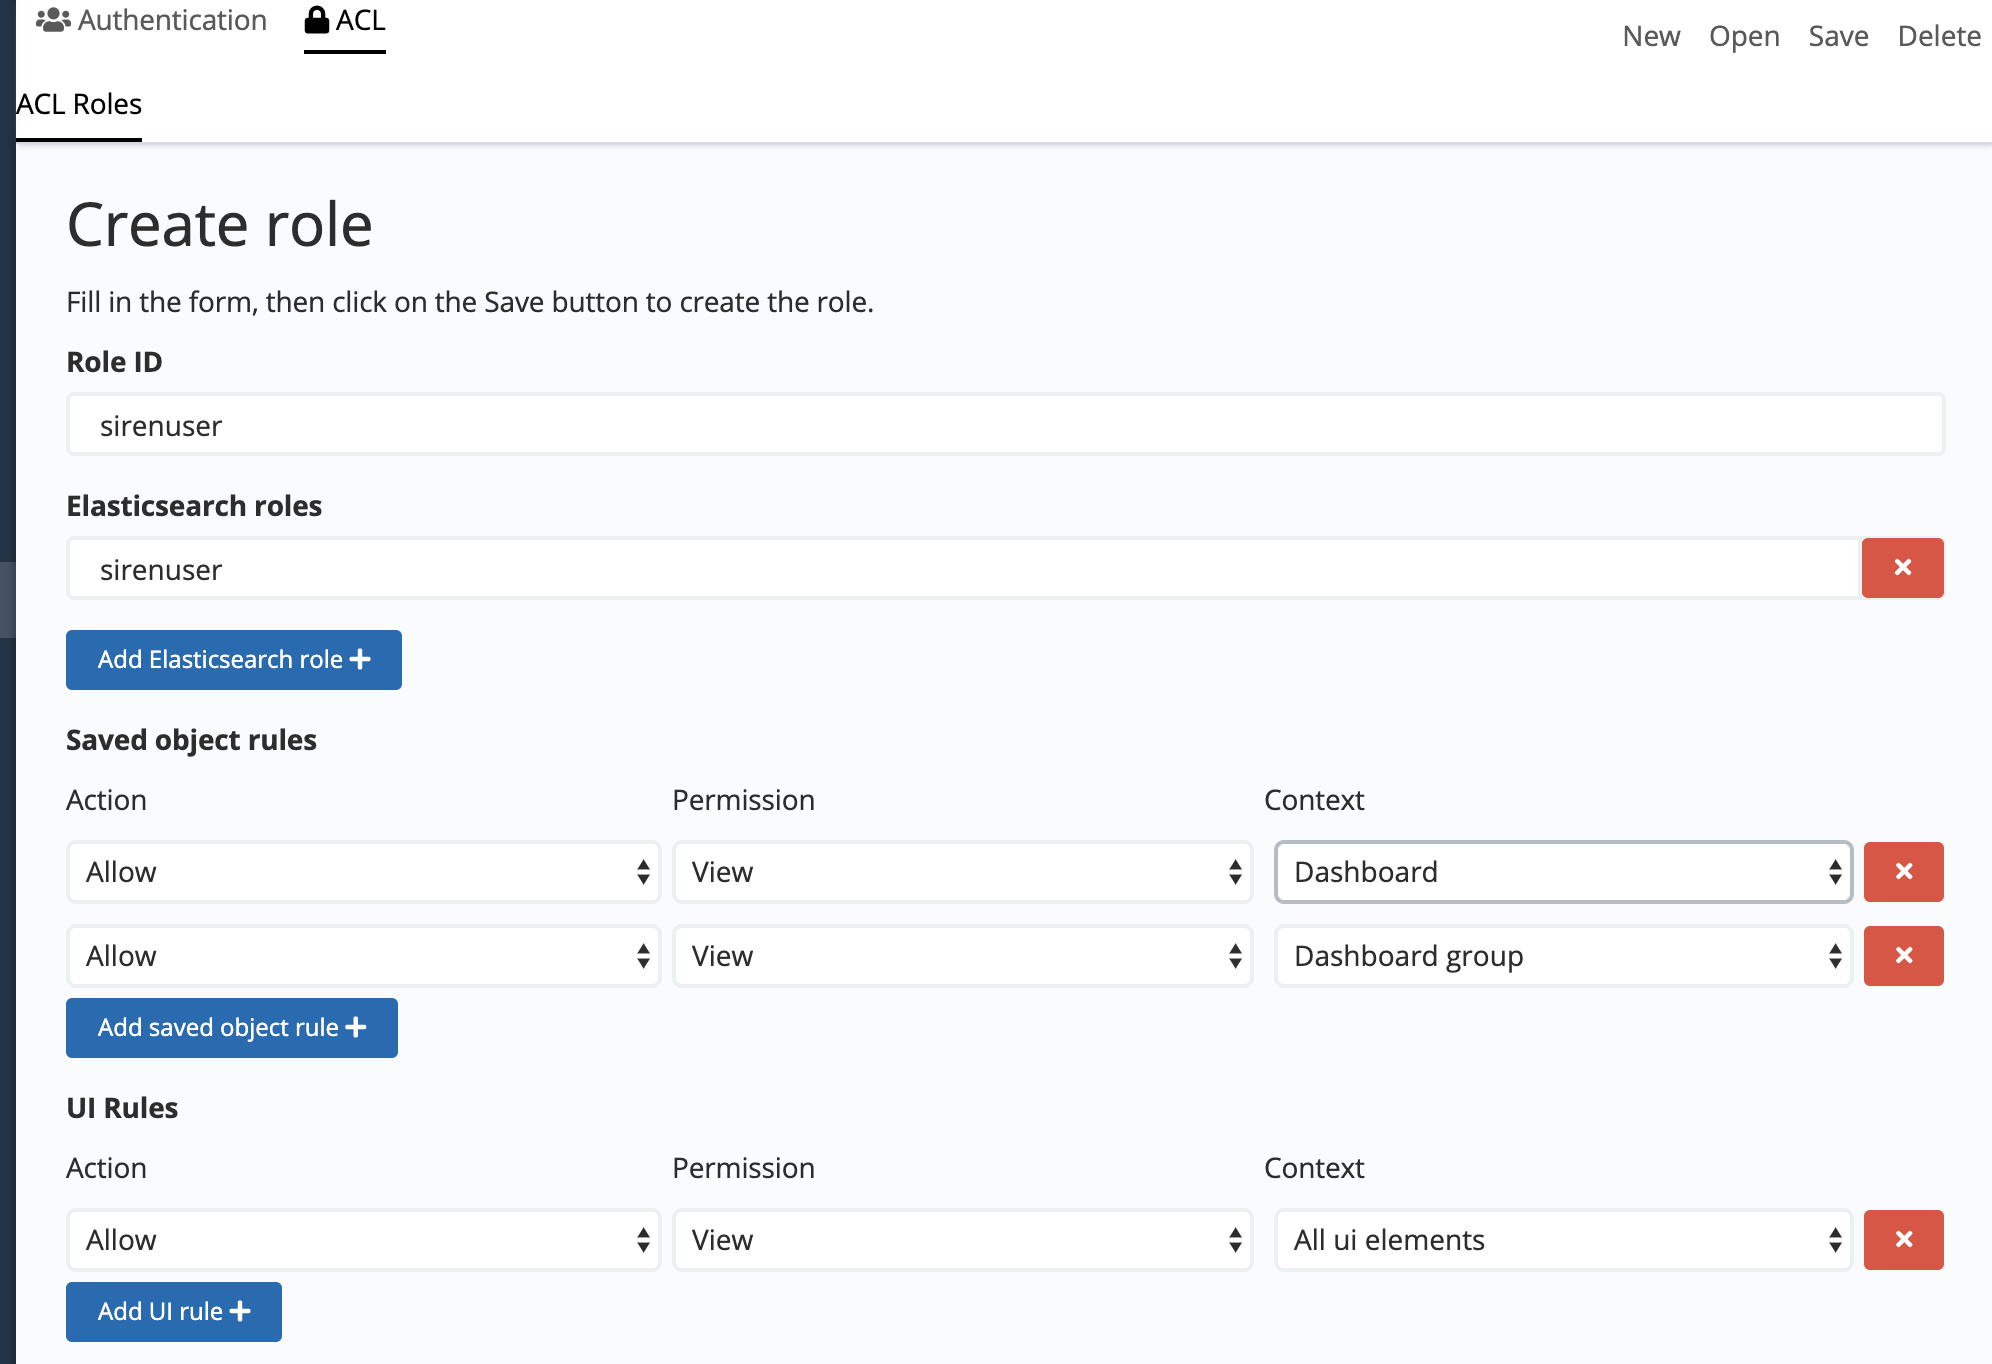Remove the sirenuser Elasticsearch role entry
Image resolution: width=1992 pixels, height=1364 pixels.
click(x=1902, y=568)
